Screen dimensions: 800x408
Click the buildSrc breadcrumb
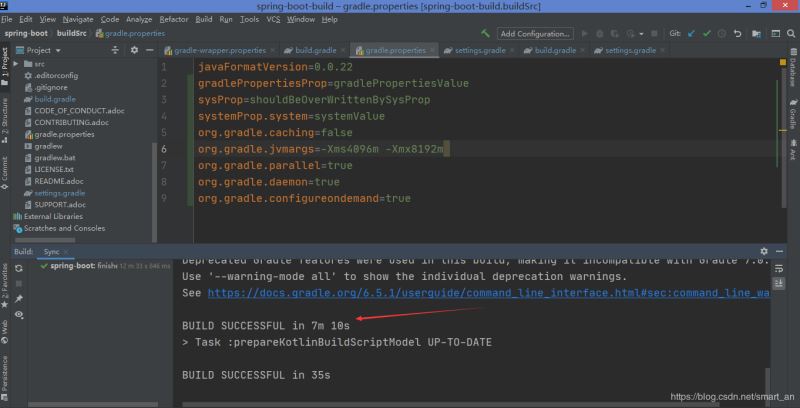(71, 33)
